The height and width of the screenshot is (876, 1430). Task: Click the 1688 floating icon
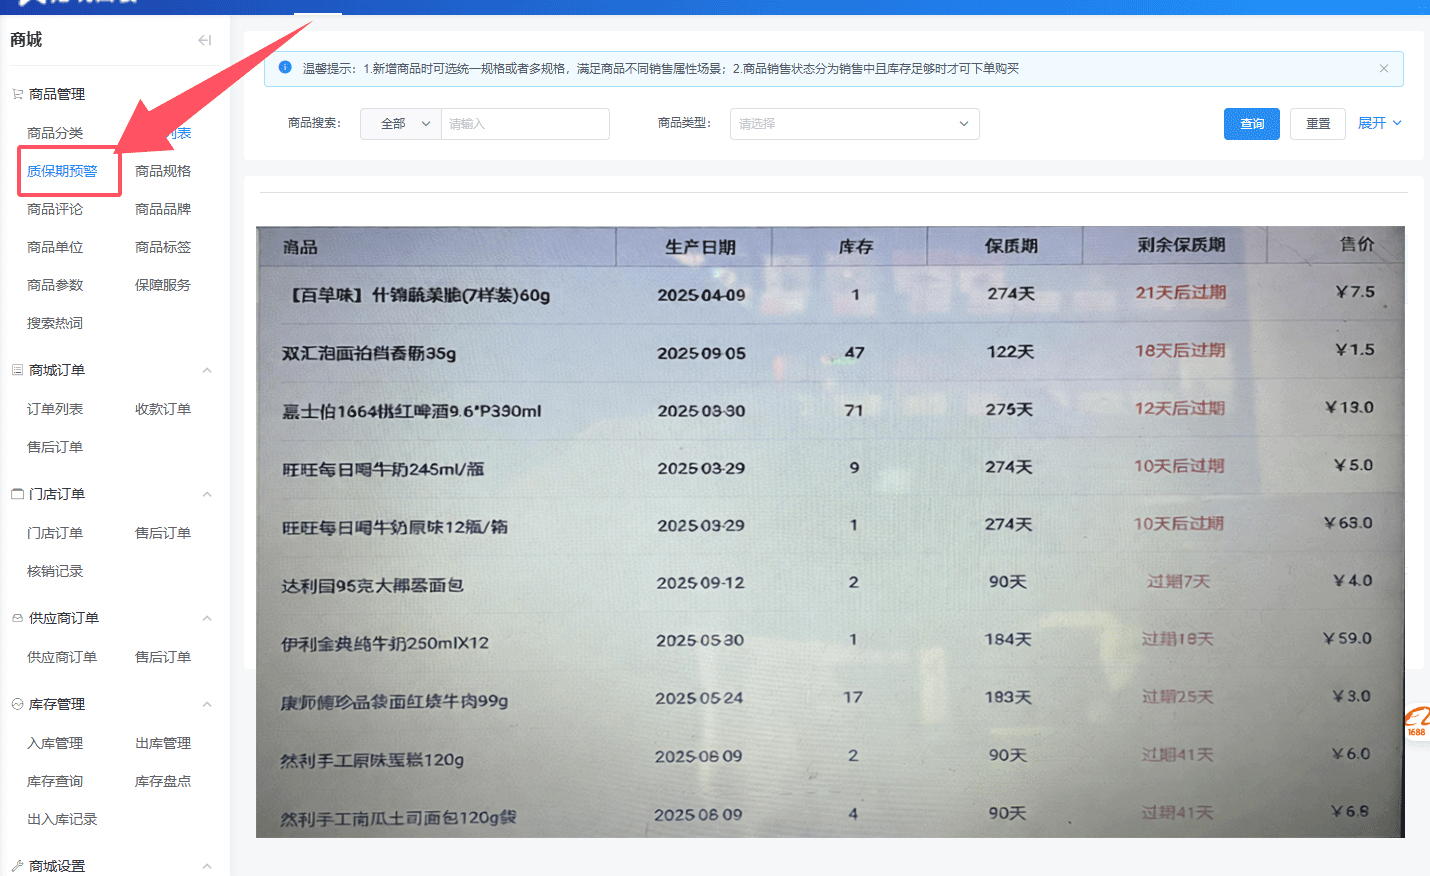[x=1417, y=722]
